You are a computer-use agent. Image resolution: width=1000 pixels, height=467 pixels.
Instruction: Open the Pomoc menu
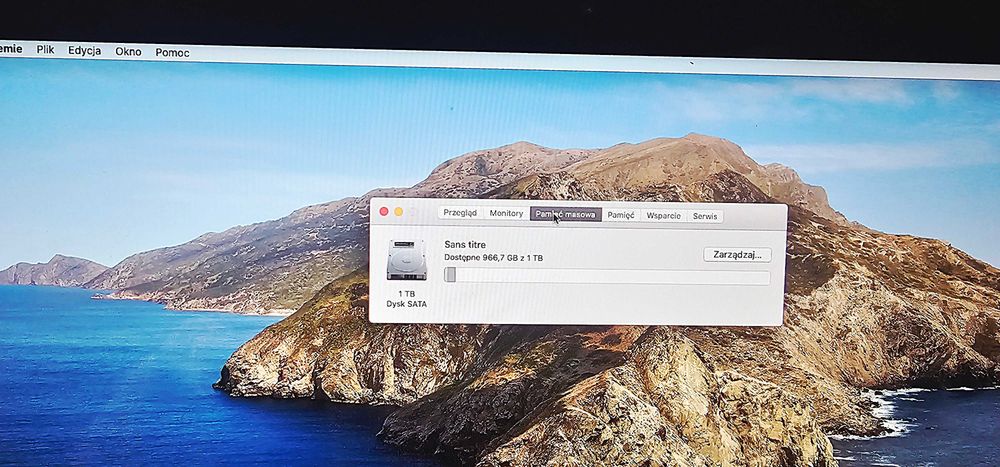pyautogui.click(x=172, y=52)
